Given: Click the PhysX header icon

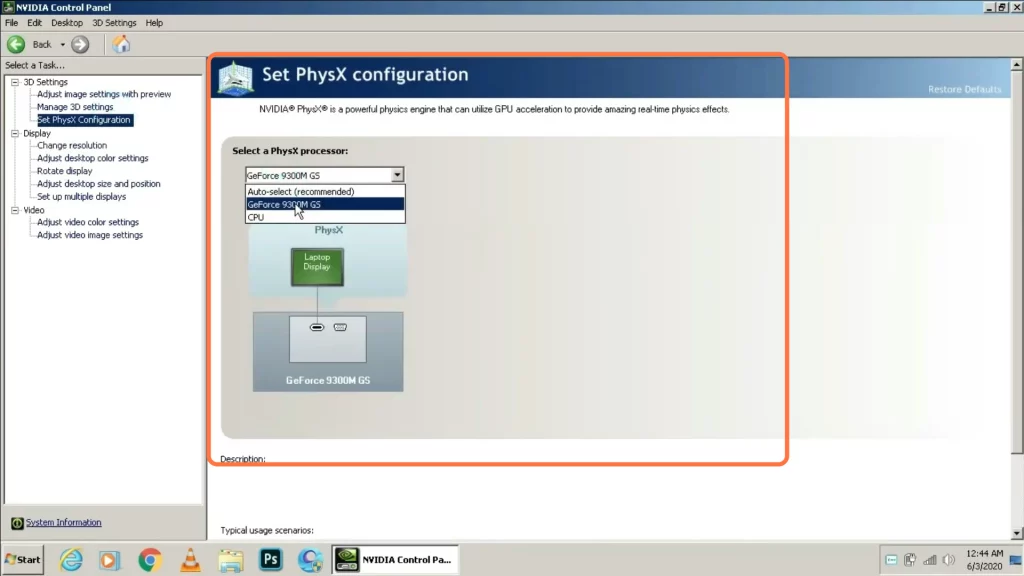Looking at the screenshot, I should pos(236,78).
